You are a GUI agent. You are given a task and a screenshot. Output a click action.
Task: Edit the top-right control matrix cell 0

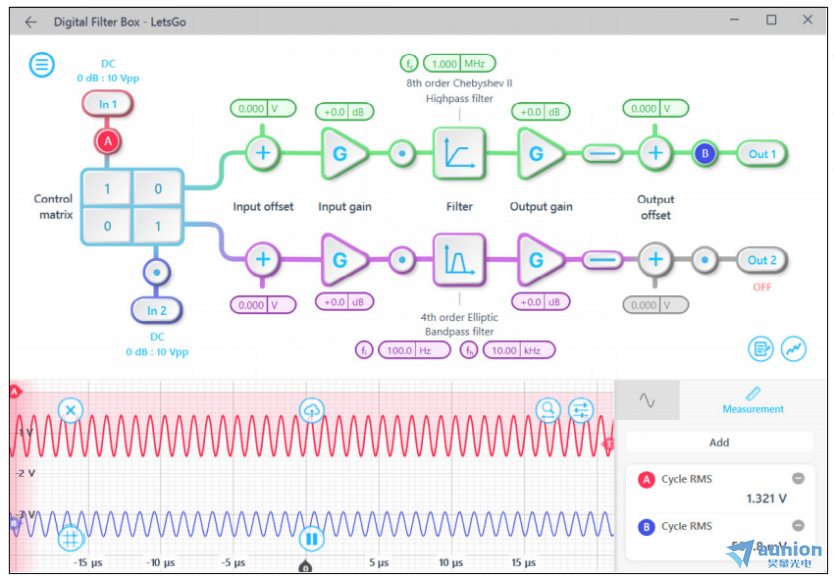[158, 188]
